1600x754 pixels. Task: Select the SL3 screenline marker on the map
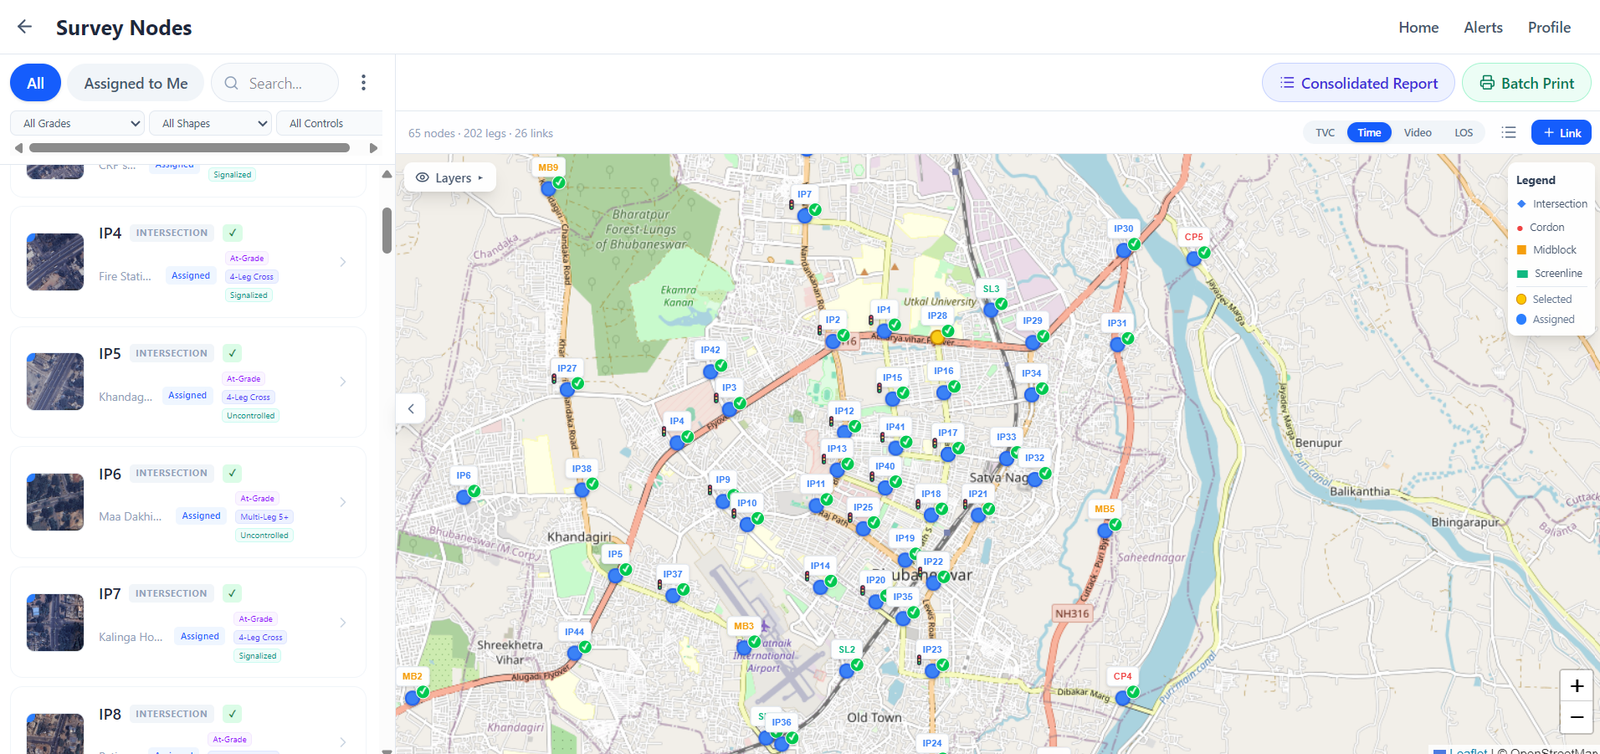pos(990,310)
